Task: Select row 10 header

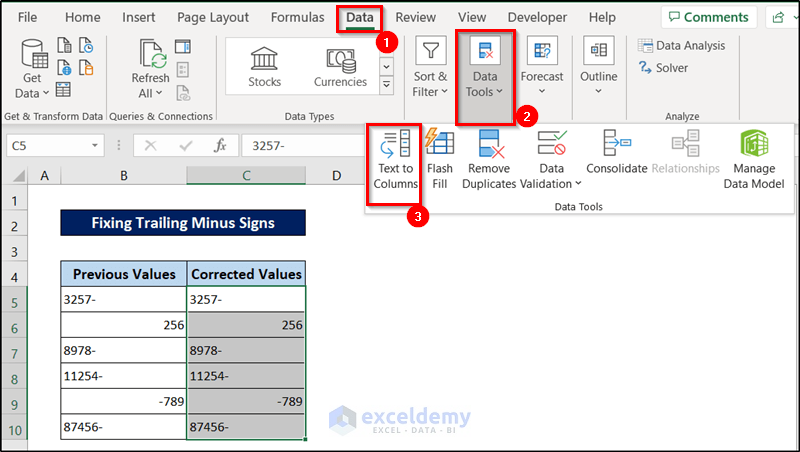Action: [14, 430]
